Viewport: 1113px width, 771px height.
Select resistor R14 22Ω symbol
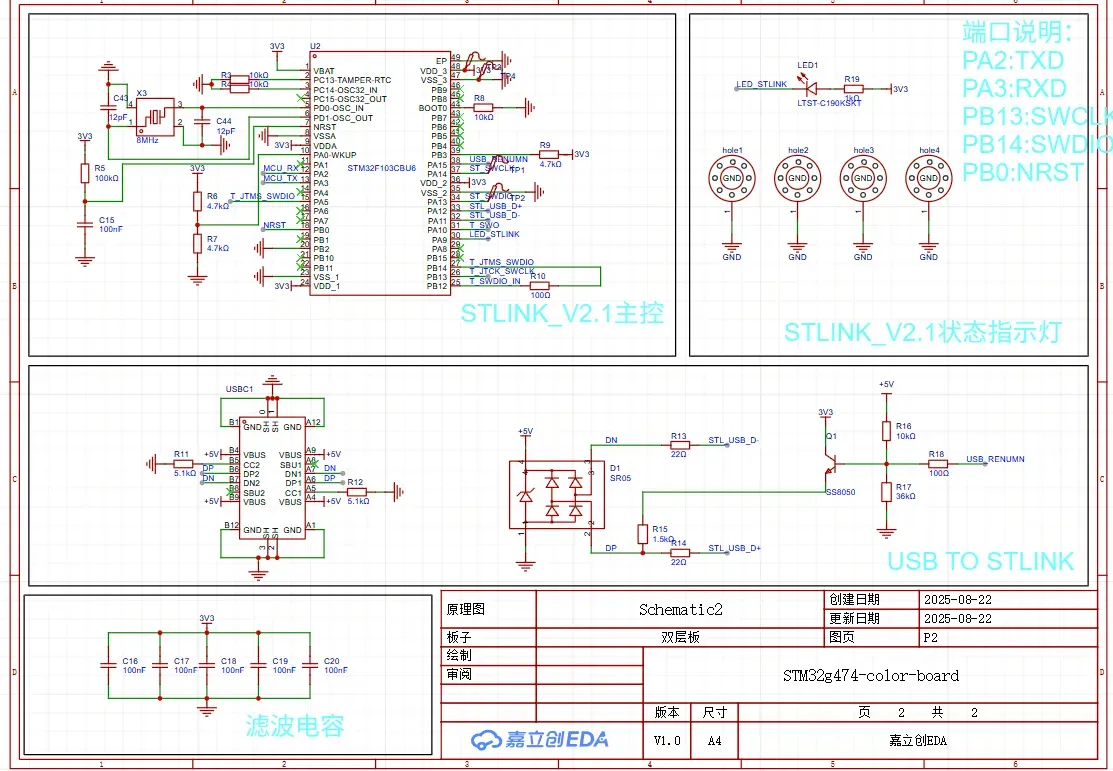point(679,552)
